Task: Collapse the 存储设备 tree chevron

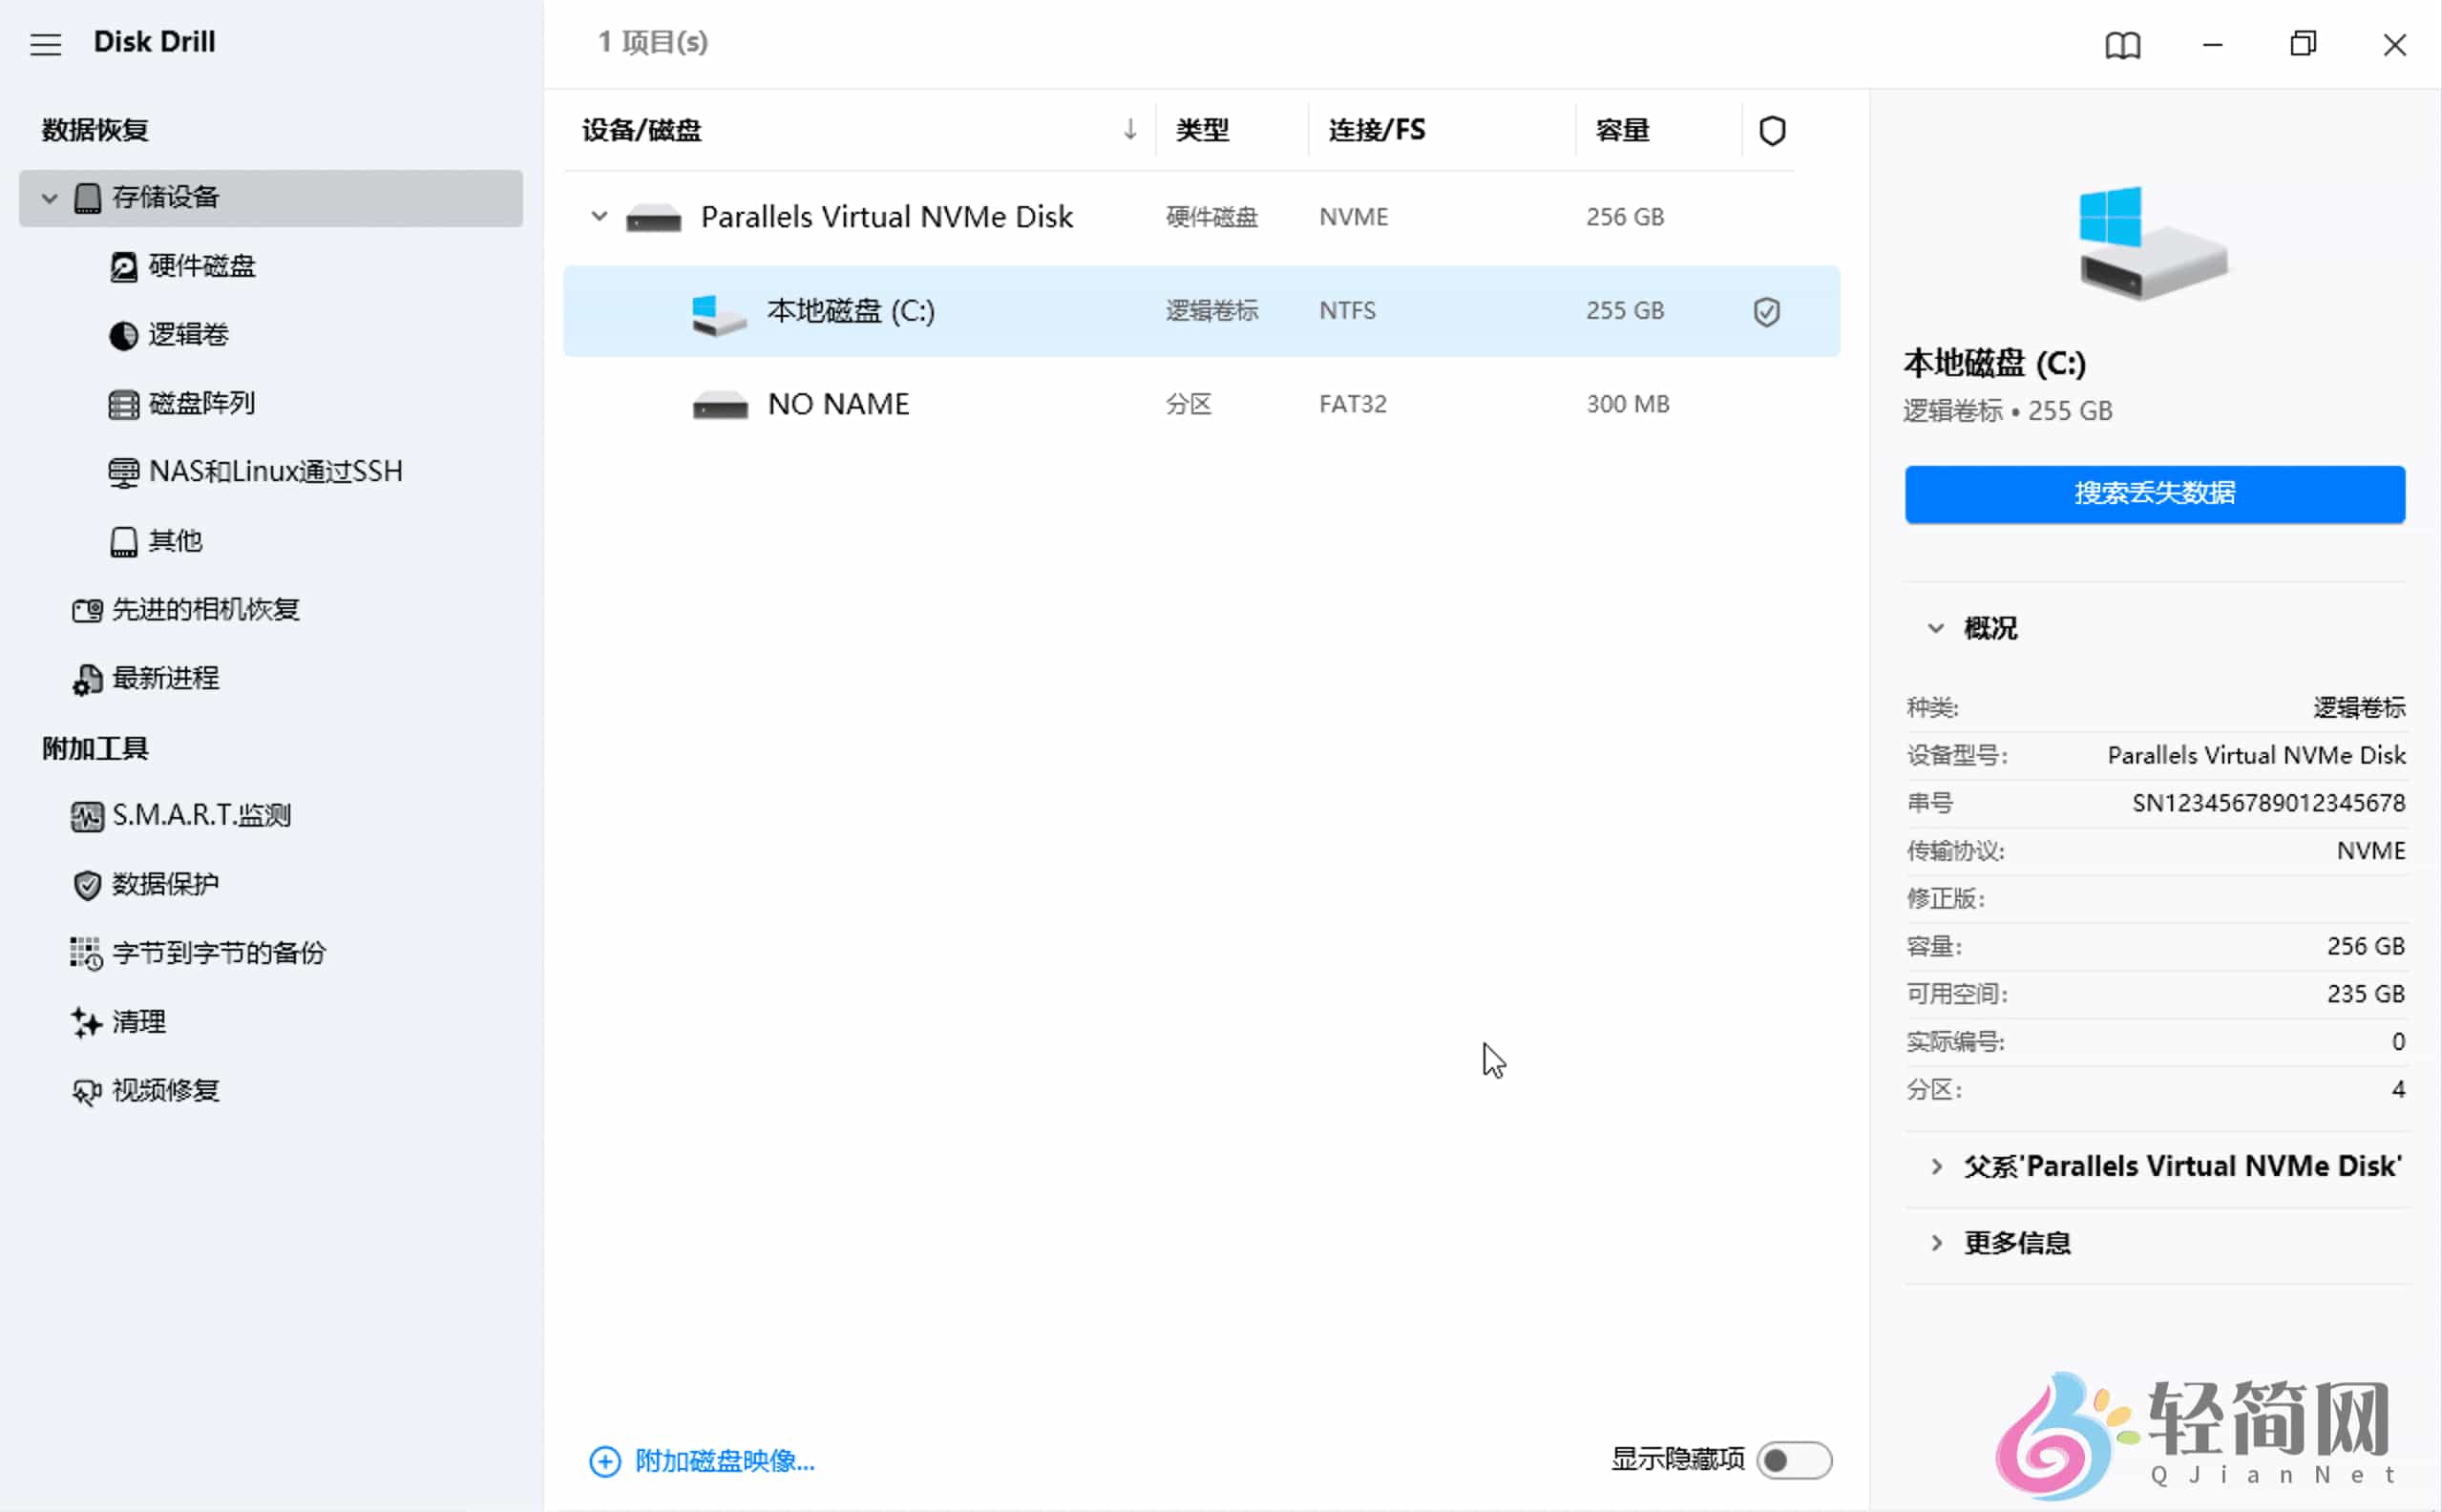Action: (49, 198)
